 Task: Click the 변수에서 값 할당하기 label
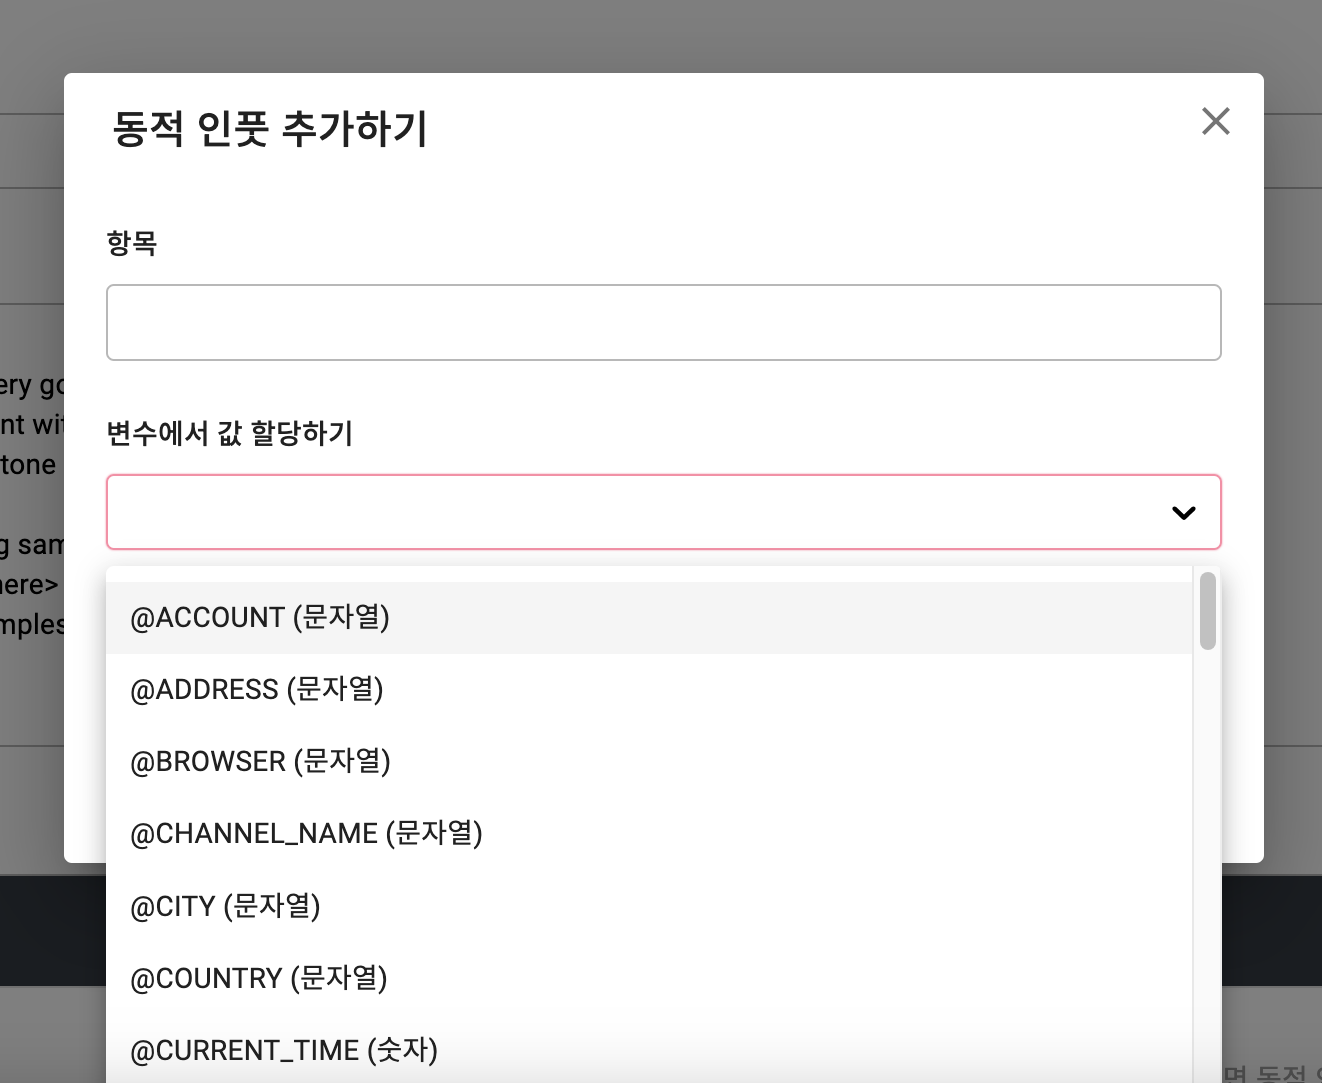(229, 433)
